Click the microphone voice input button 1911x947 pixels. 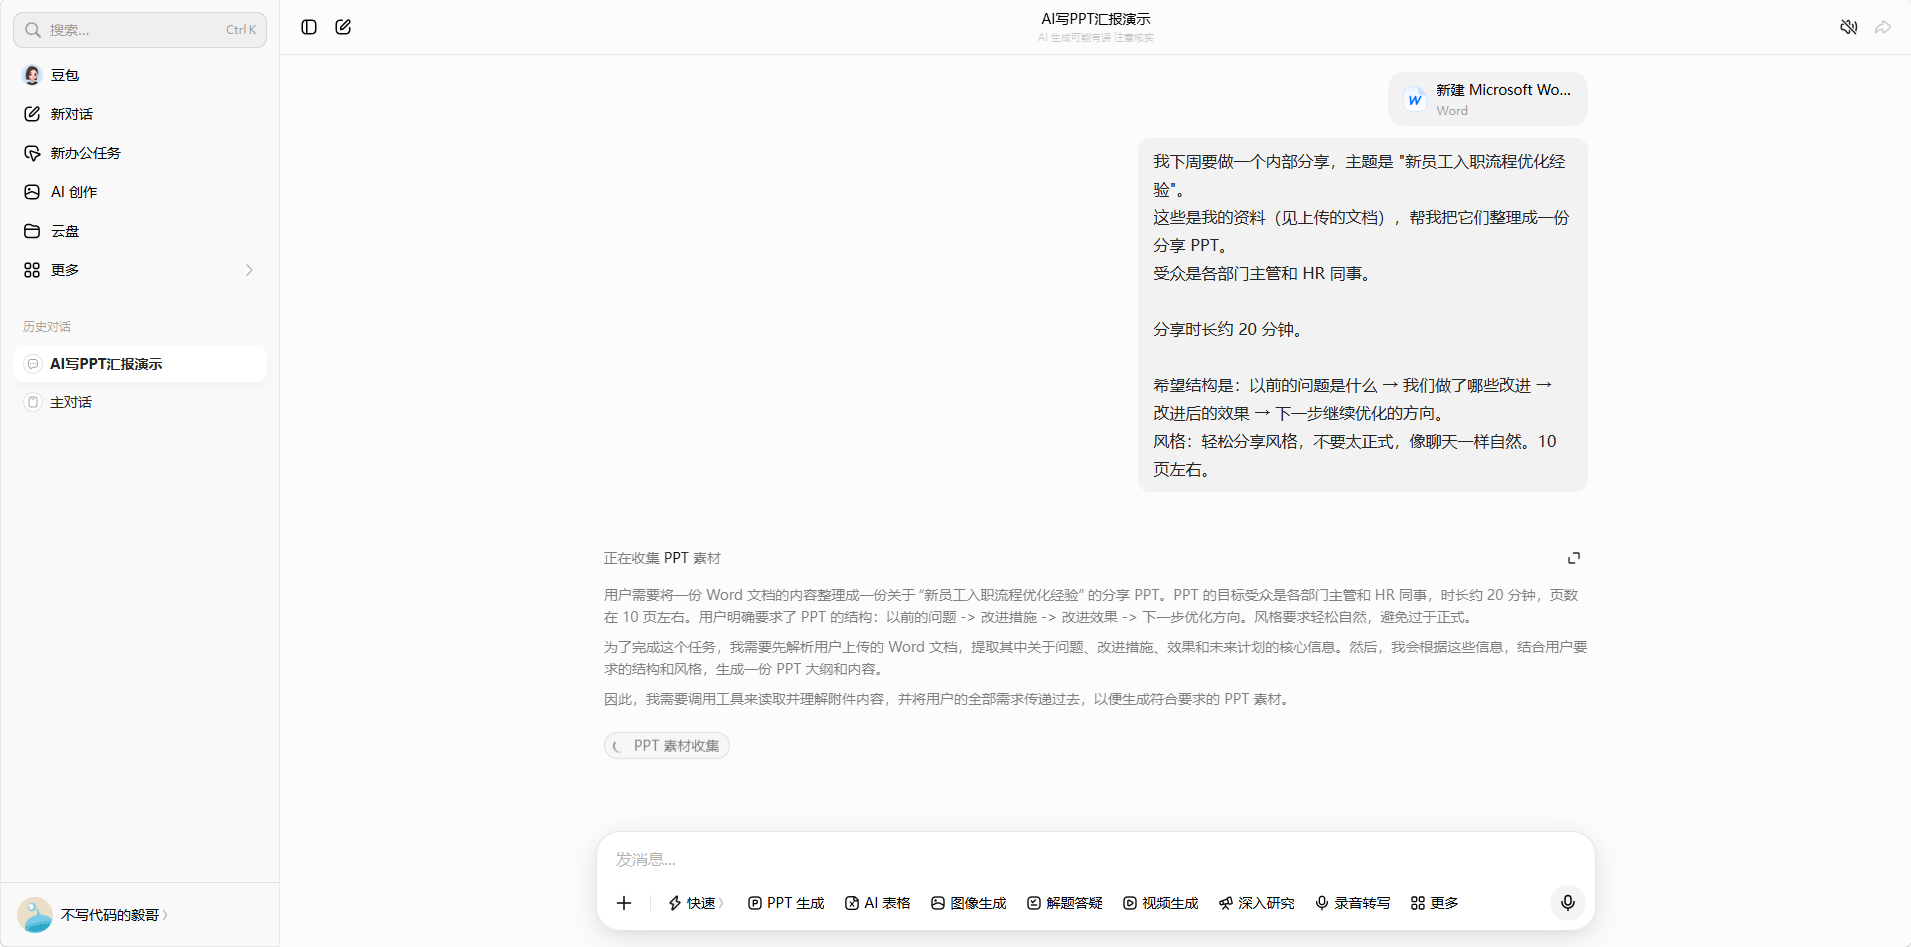click(1567, 903)
